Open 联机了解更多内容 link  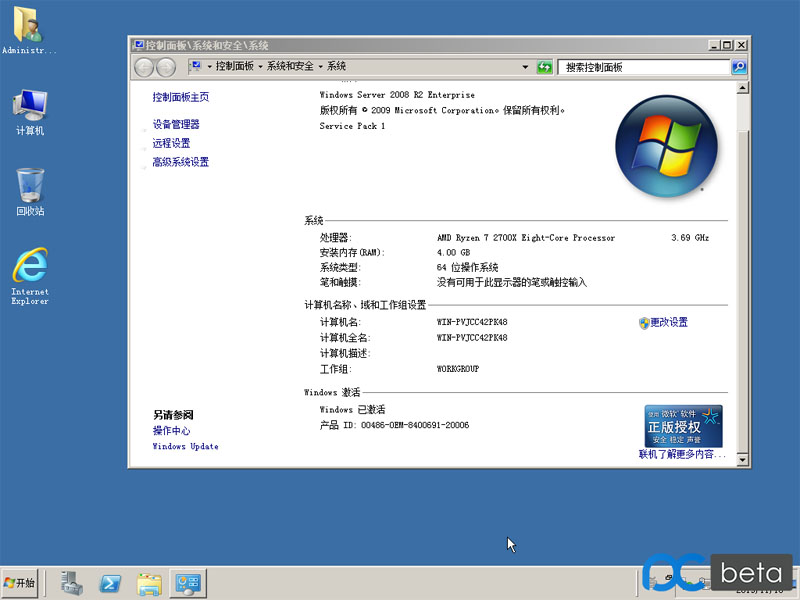(682, 454)
